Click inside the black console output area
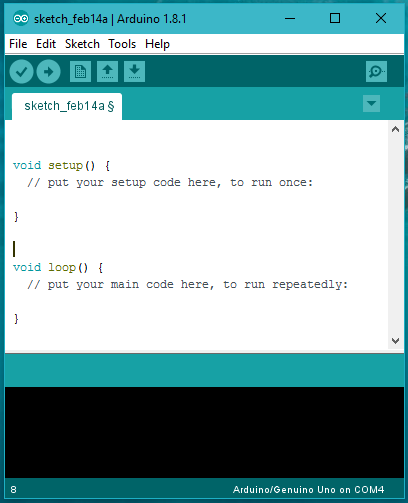The image size is (408, 503). (204, 432)
